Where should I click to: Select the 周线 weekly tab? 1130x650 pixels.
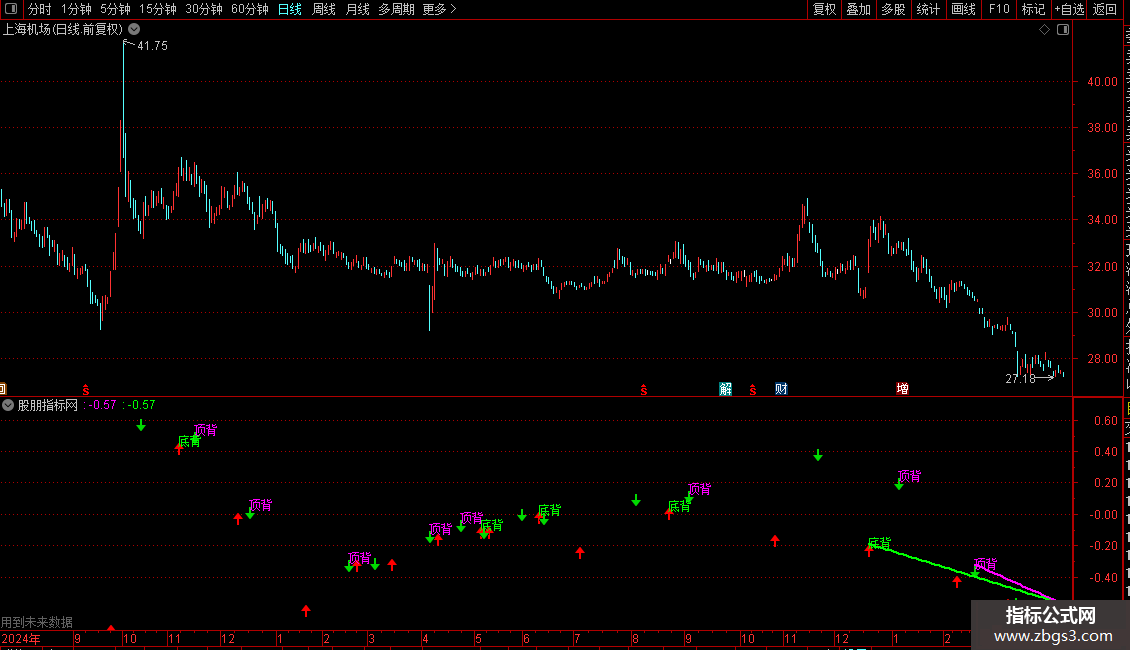click(x=324, y=9)
